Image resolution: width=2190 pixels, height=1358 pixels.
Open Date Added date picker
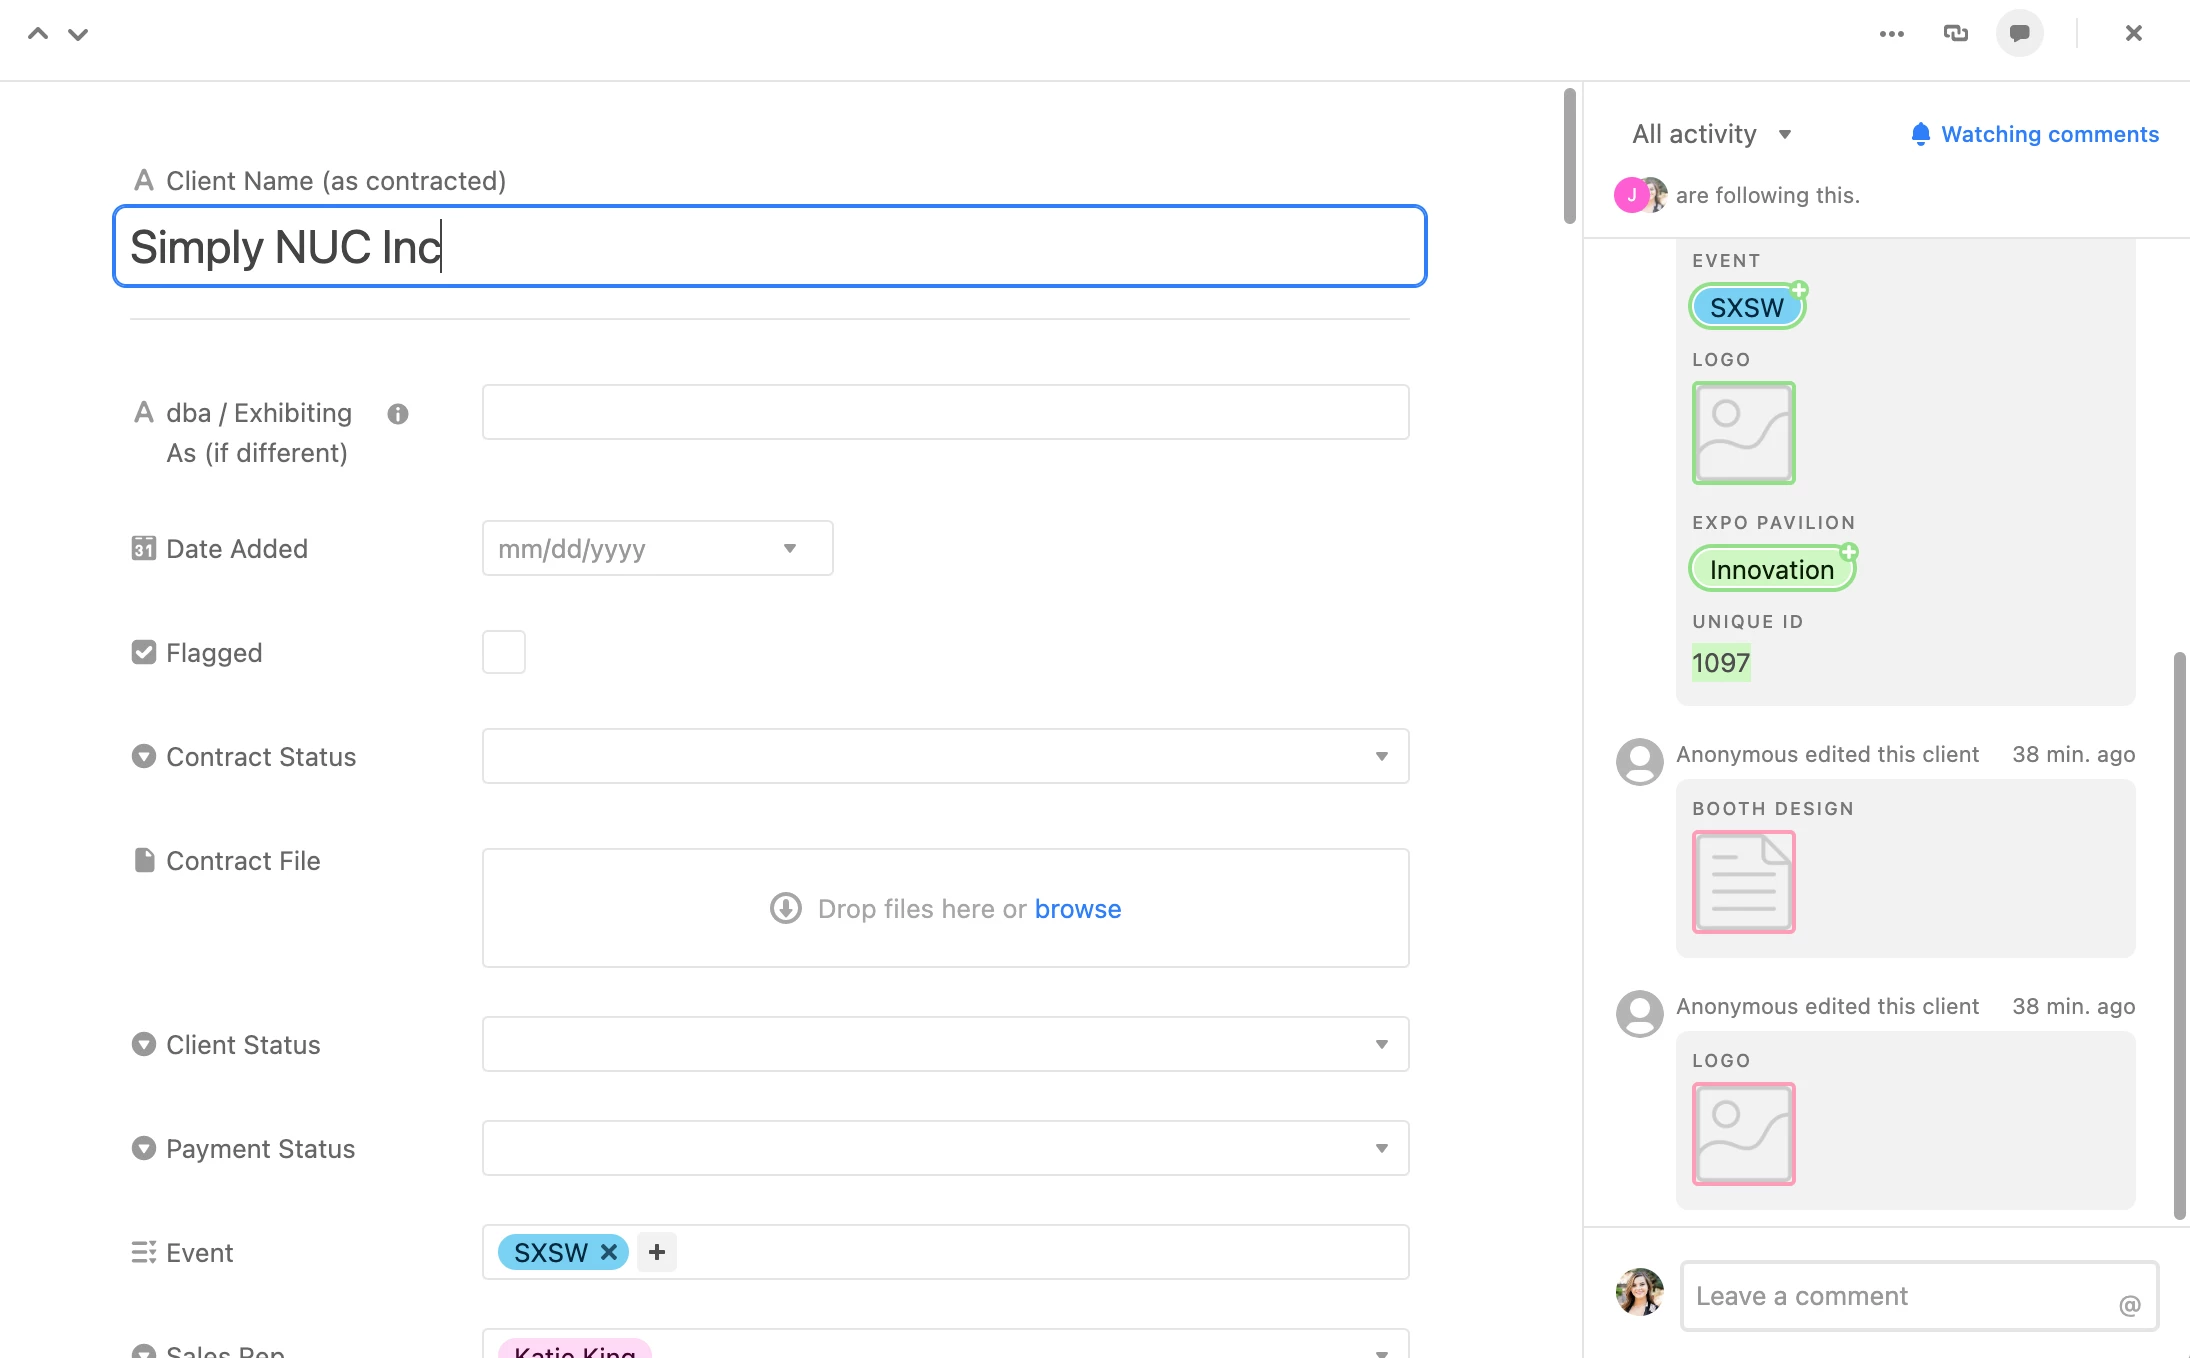pos(657,548)
